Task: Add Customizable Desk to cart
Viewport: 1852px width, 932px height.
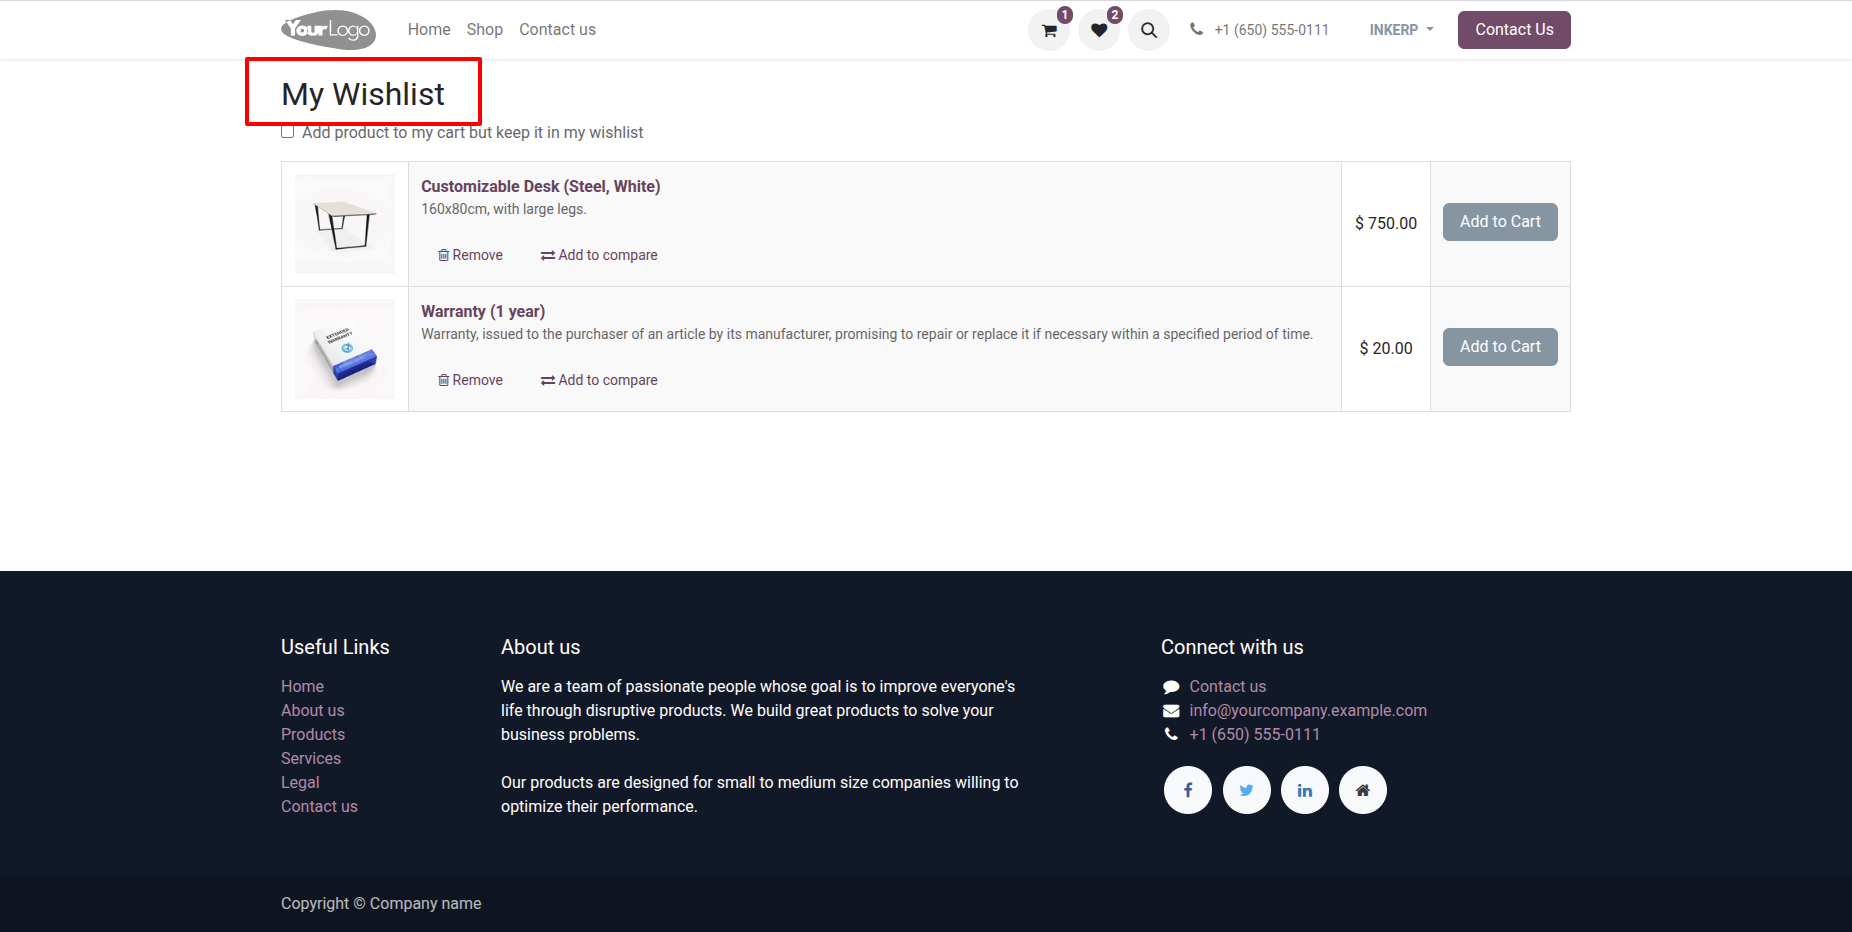Action: [x=1500, y=222]
